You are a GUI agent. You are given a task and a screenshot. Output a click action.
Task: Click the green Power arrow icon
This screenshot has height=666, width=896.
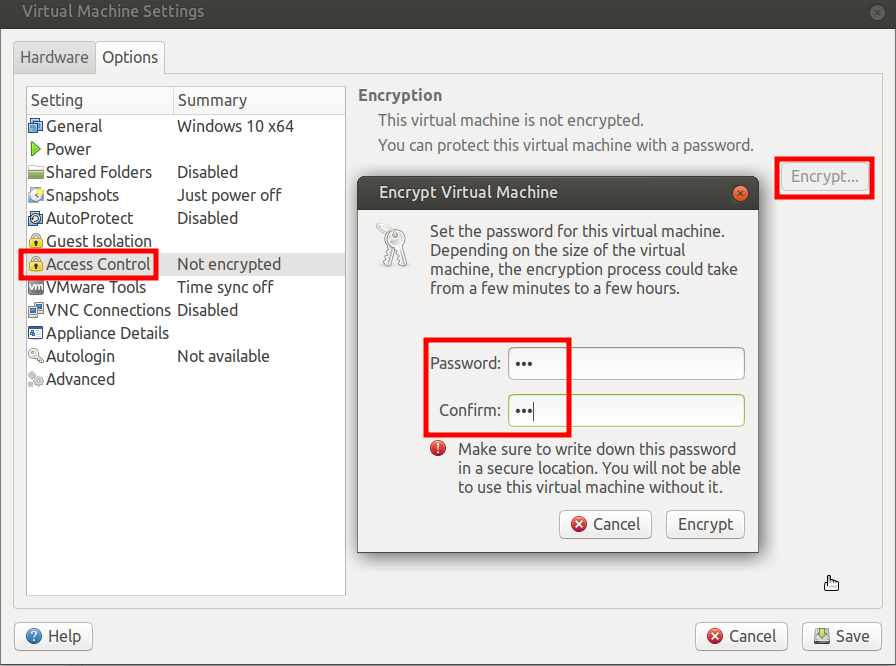tap(35, 149)
